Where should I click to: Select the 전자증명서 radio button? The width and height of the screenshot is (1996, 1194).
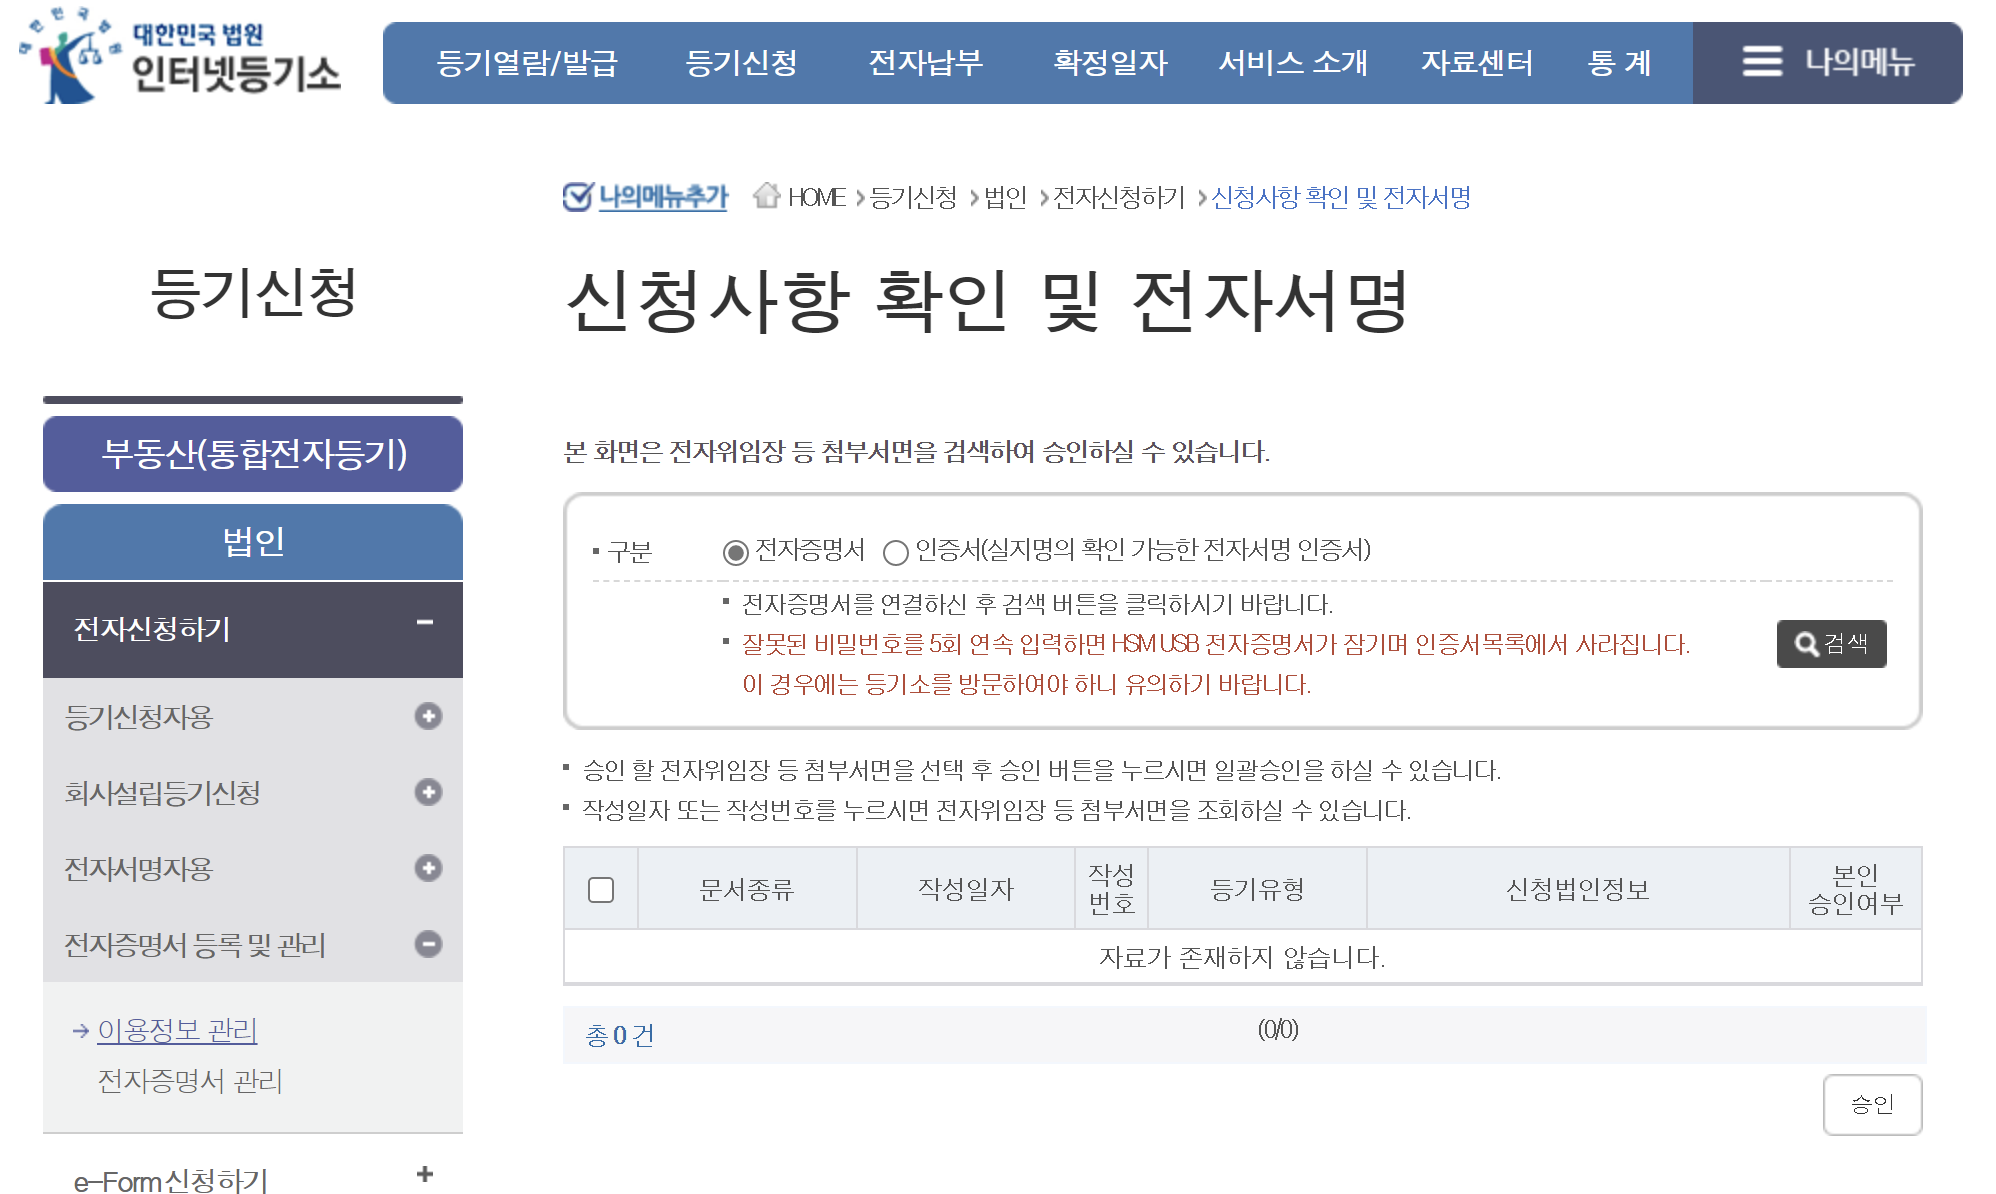coord(735,552)
